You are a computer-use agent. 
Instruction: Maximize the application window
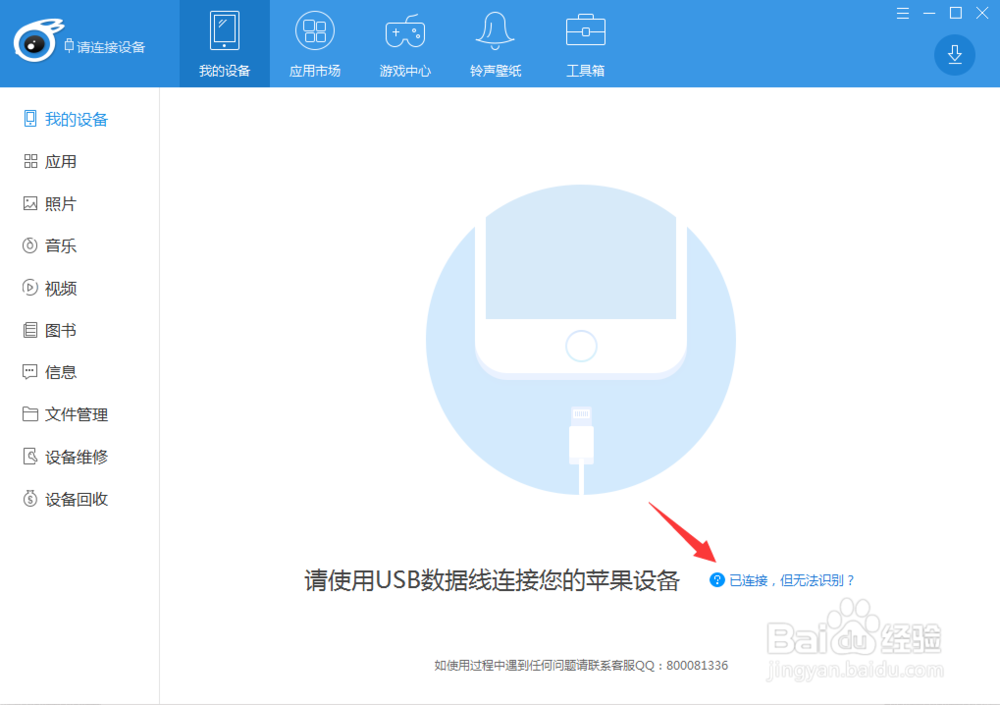point(955,13)
